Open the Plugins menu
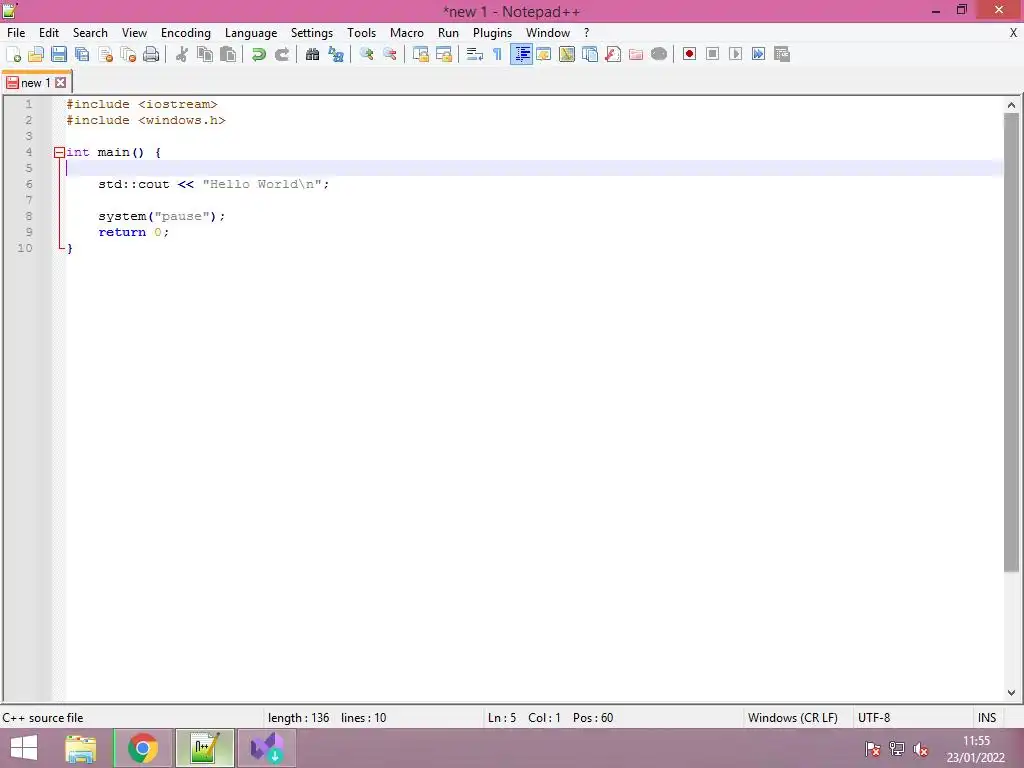The height and width of the screenshot is (768, 1024). click(x=492, y=33)
